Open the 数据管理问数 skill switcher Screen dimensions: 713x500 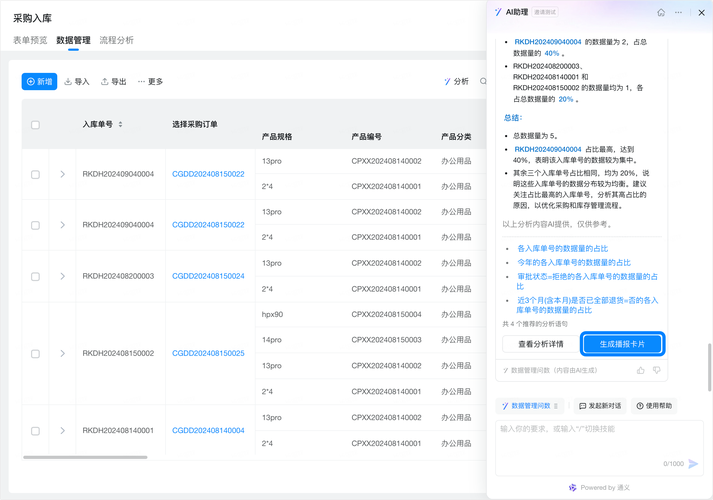tap(530, 406)
